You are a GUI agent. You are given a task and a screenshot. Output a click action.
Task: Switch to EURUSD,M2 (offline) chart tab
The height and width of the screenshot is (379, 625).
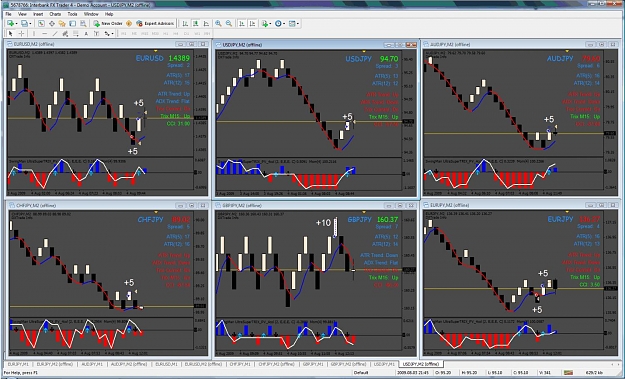pyautogui.click(x=203, y=364)
